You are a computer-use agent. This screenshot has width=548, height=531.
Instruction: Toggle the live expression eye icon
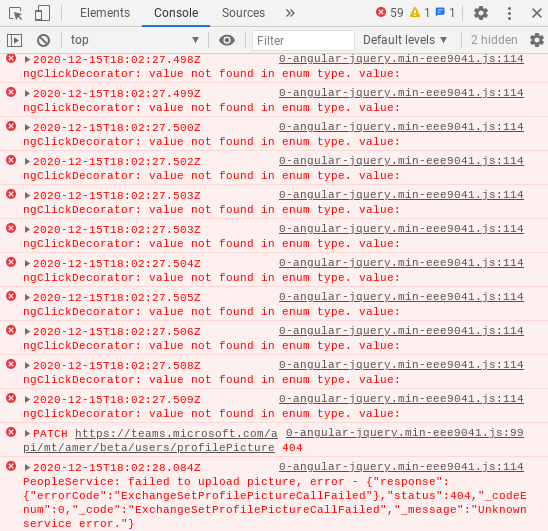[x=227, y=40]
